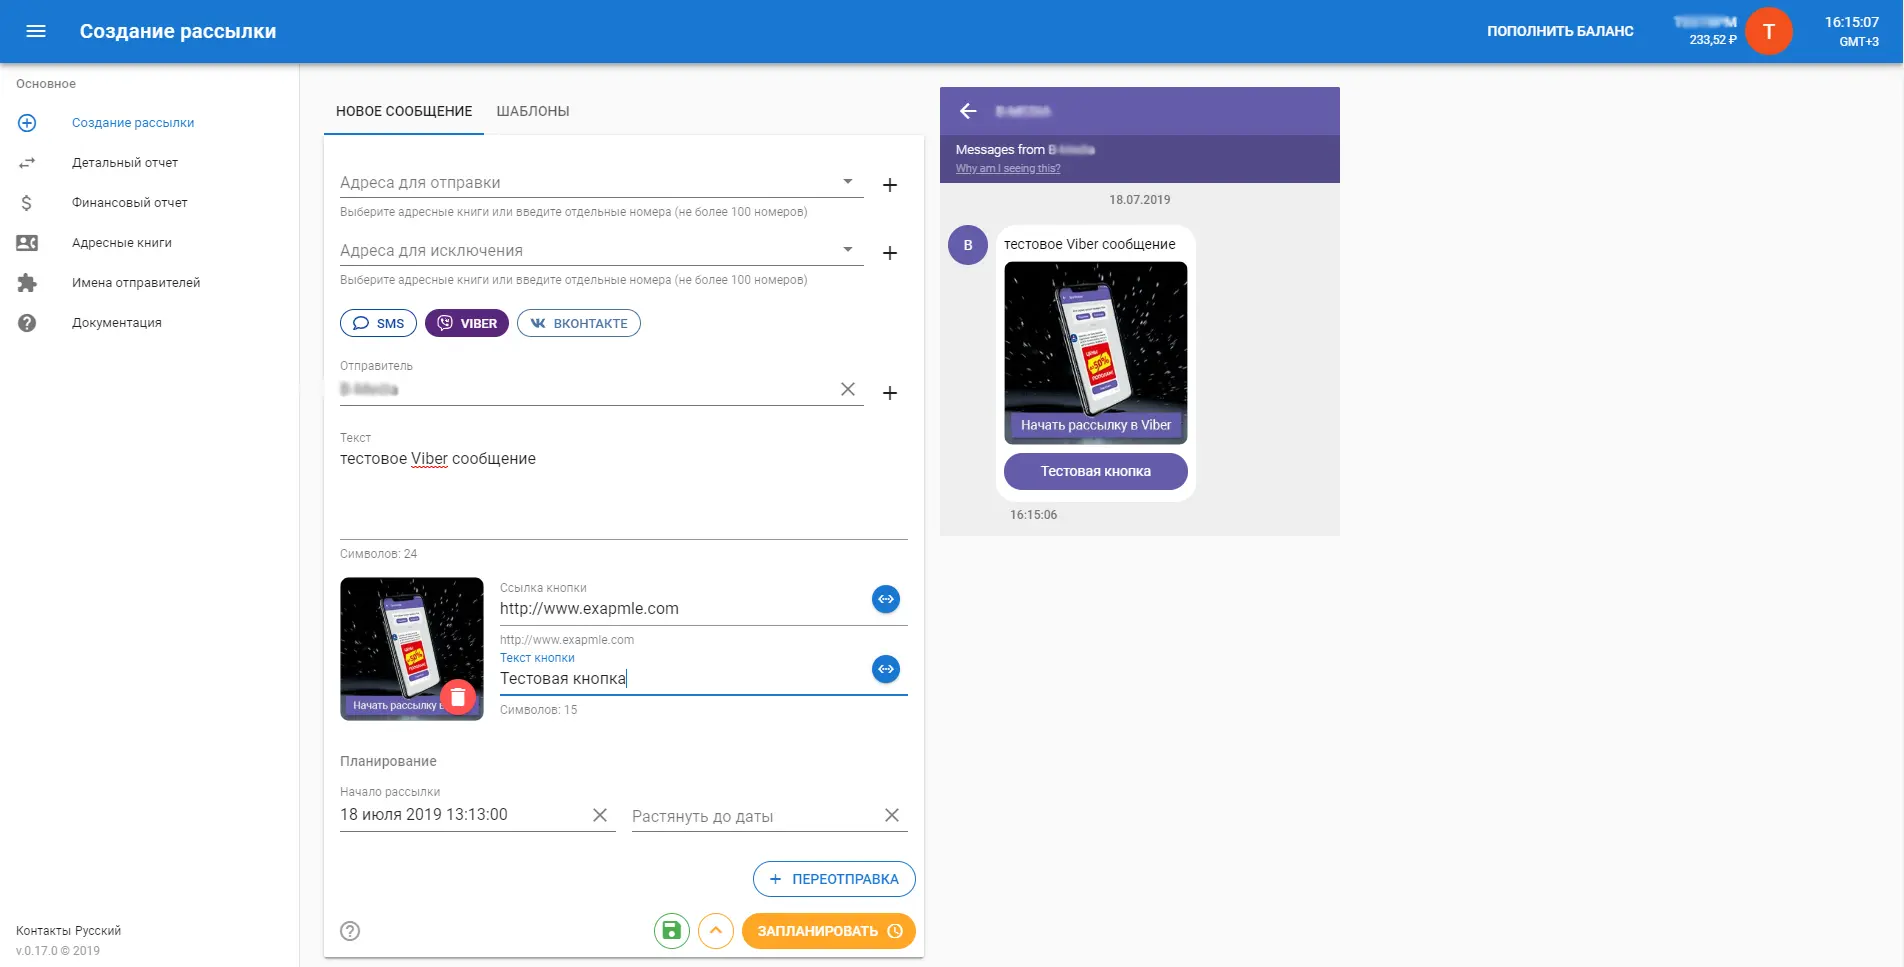Screen dimensions: 1904x967
Task: Clear the sender field with the X icon
Action: point(848,389)
